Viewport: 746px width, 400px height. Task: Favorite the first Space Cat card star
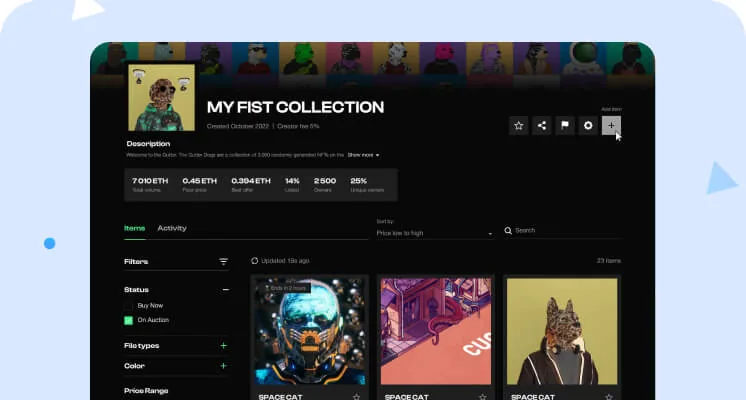pyautogui.click(x=356, y=397)
